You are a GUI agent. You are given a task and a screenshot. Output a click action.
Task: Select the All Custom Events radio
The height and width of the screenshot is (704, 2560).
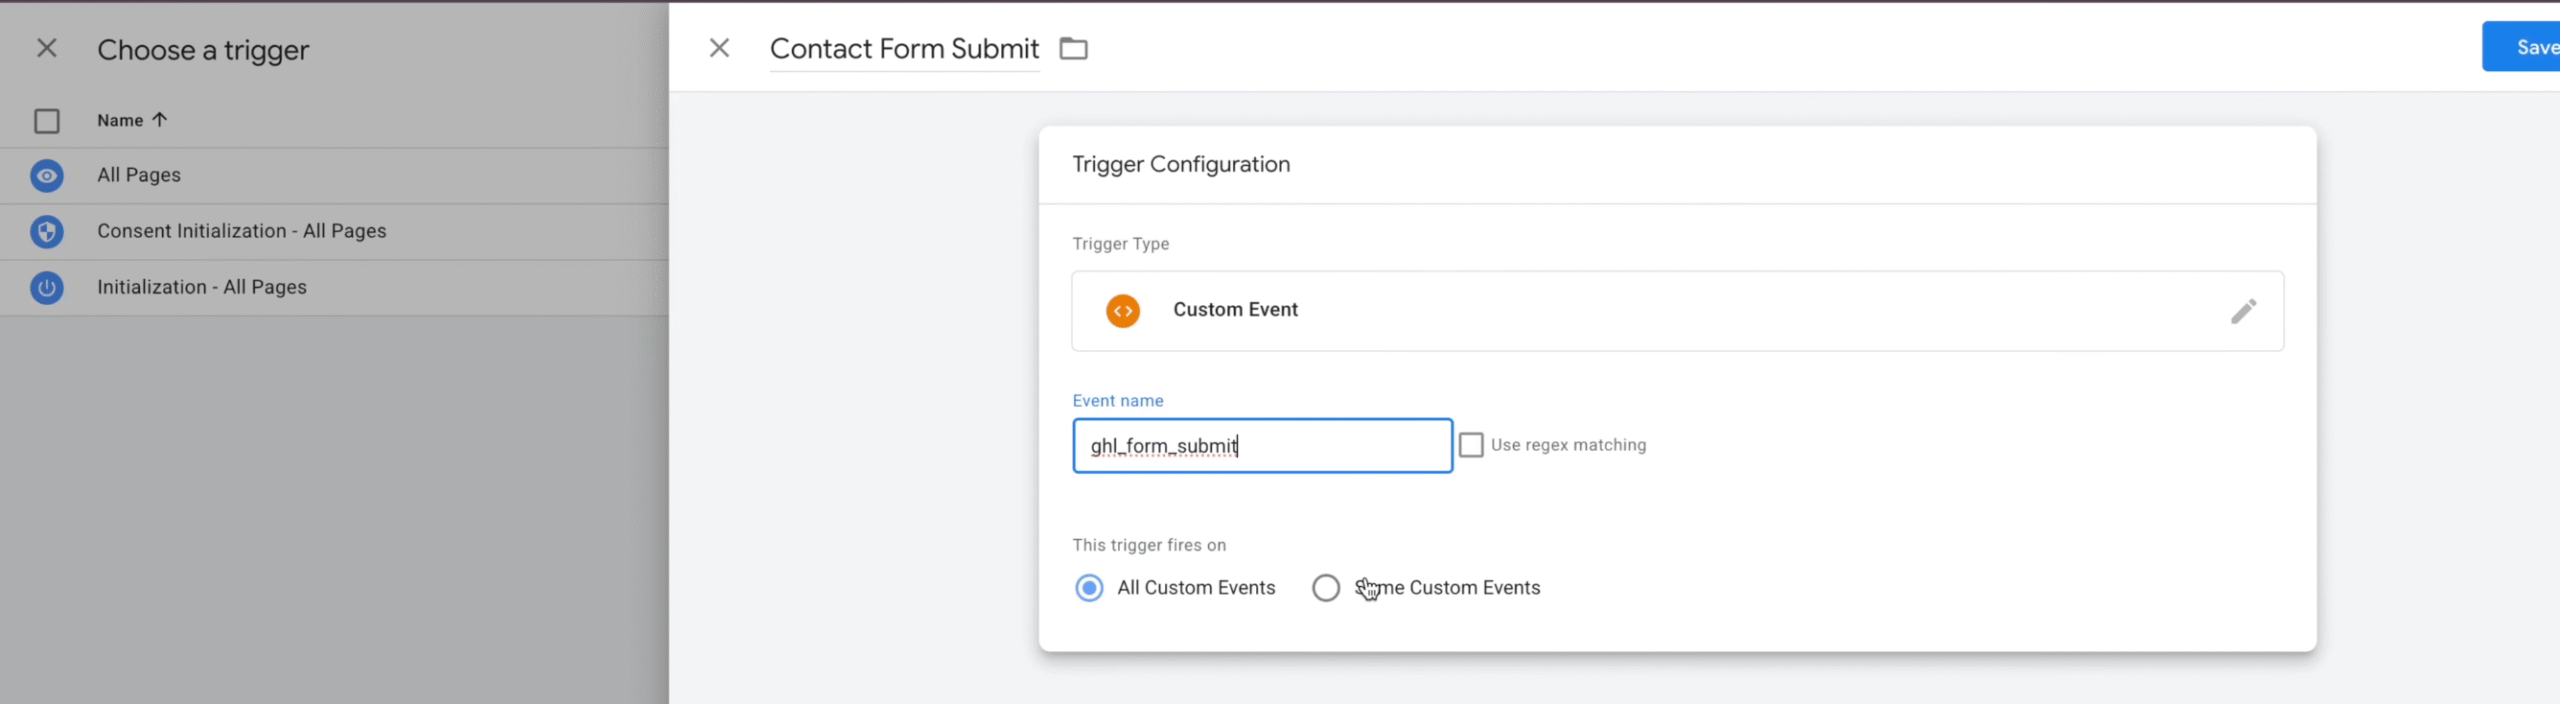pos(1089,588)
